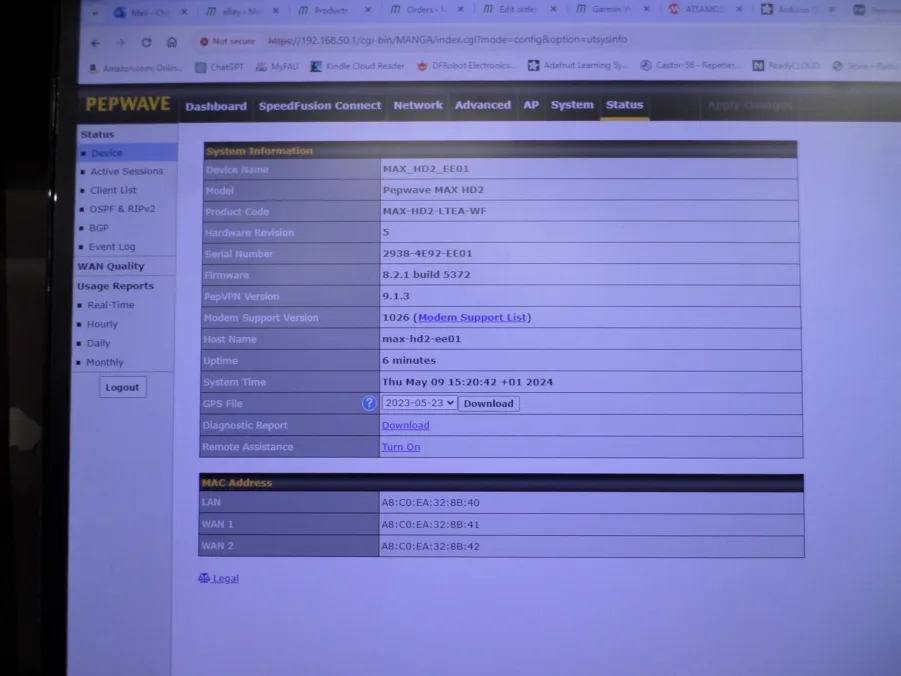The image size is (901, 676).
Task: Switch to the Network tab
Action: 417,105
